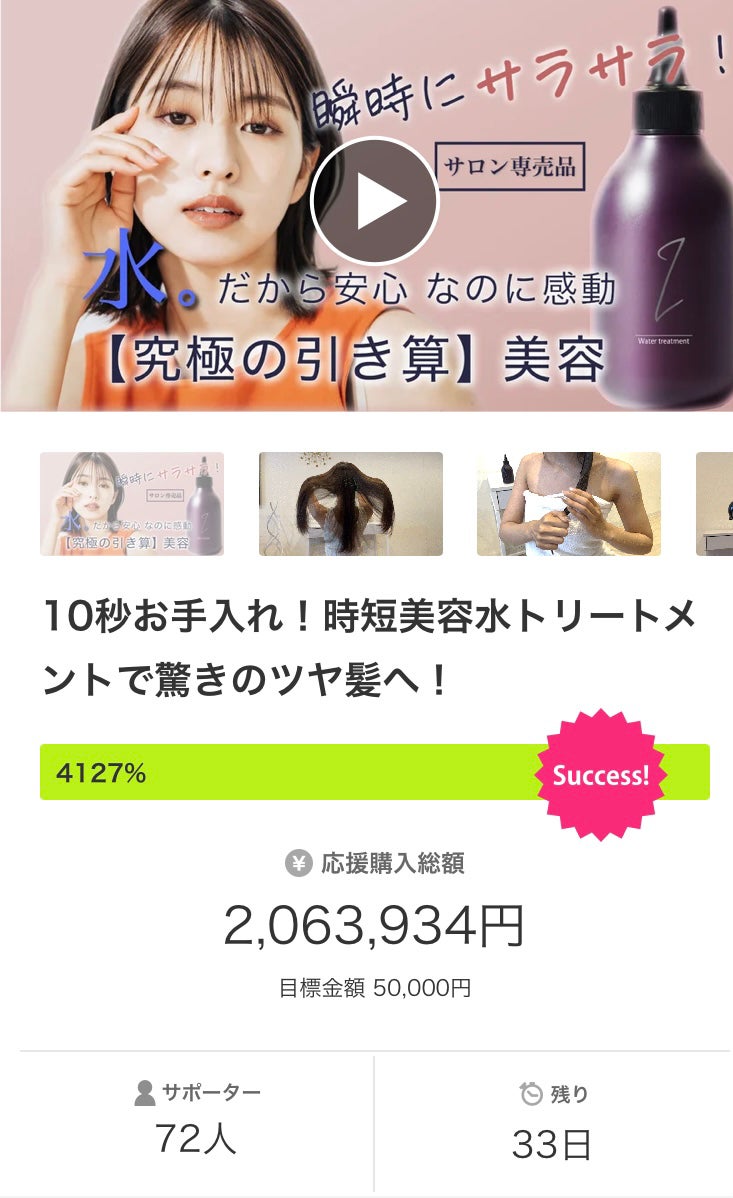Tap the 応援購入総額 label
The height and width of the screenshot is (1198, 733).
[x=393, y=863]
